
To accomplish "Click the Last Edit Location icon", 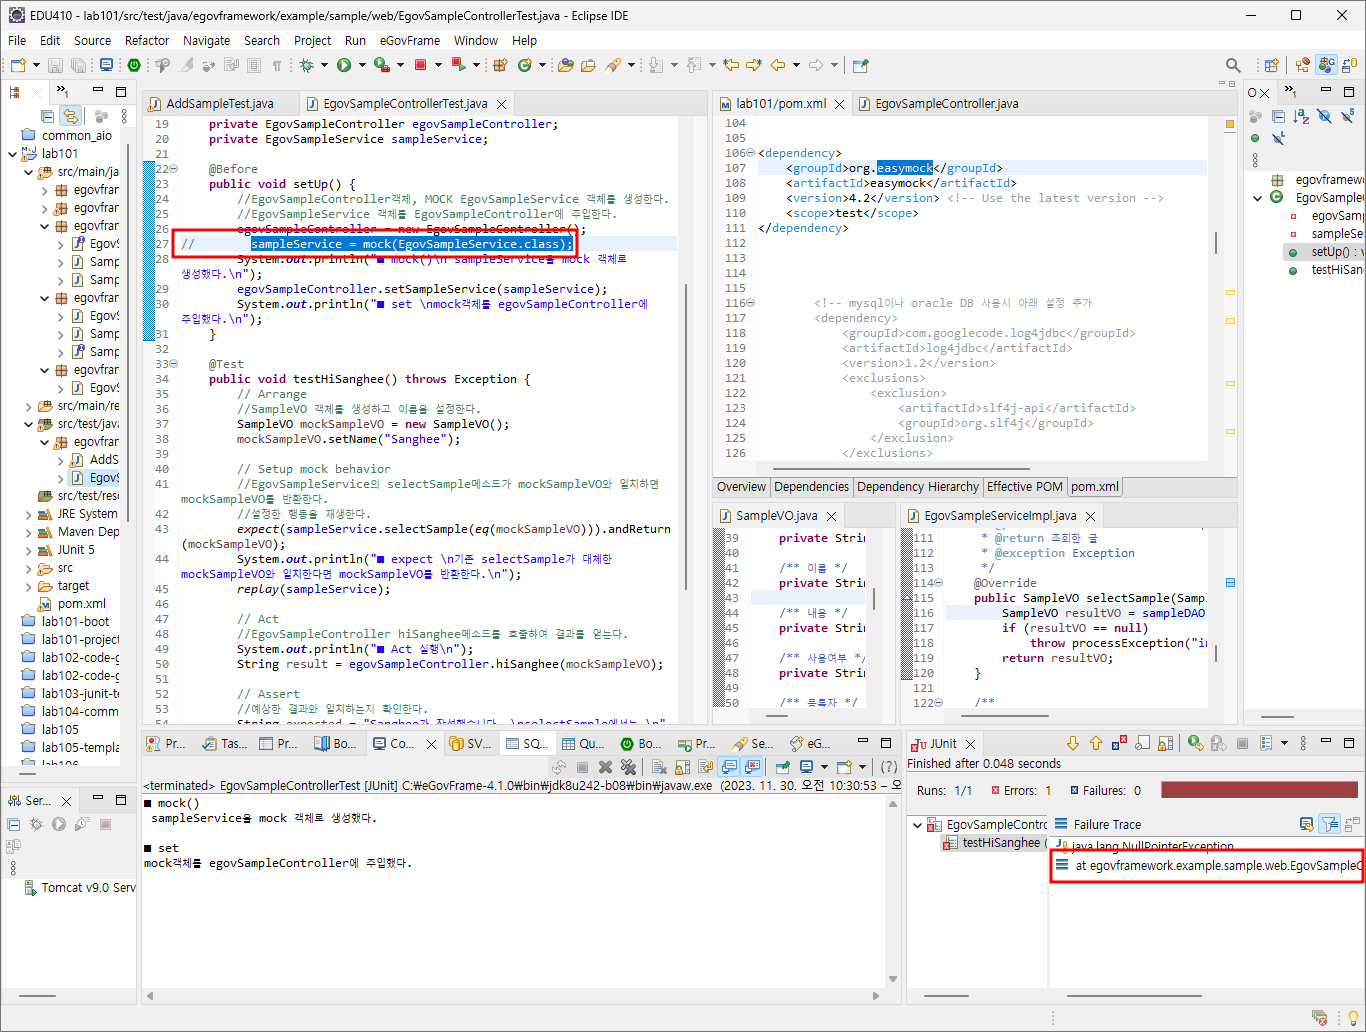I will [x=732, y=65].
